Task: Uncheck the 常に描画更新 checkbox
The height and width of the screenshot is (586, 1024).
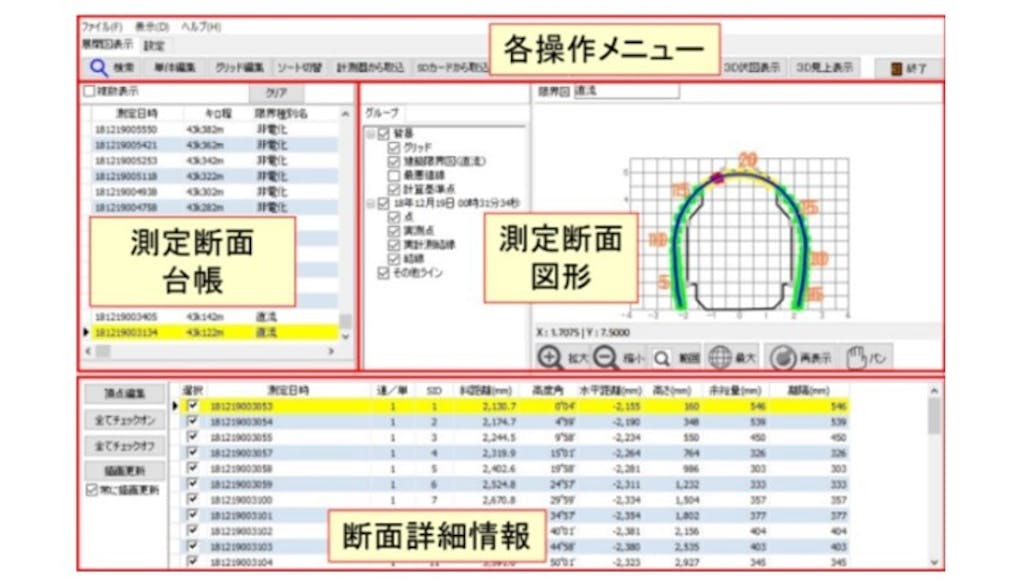Action: pos(91,489)
